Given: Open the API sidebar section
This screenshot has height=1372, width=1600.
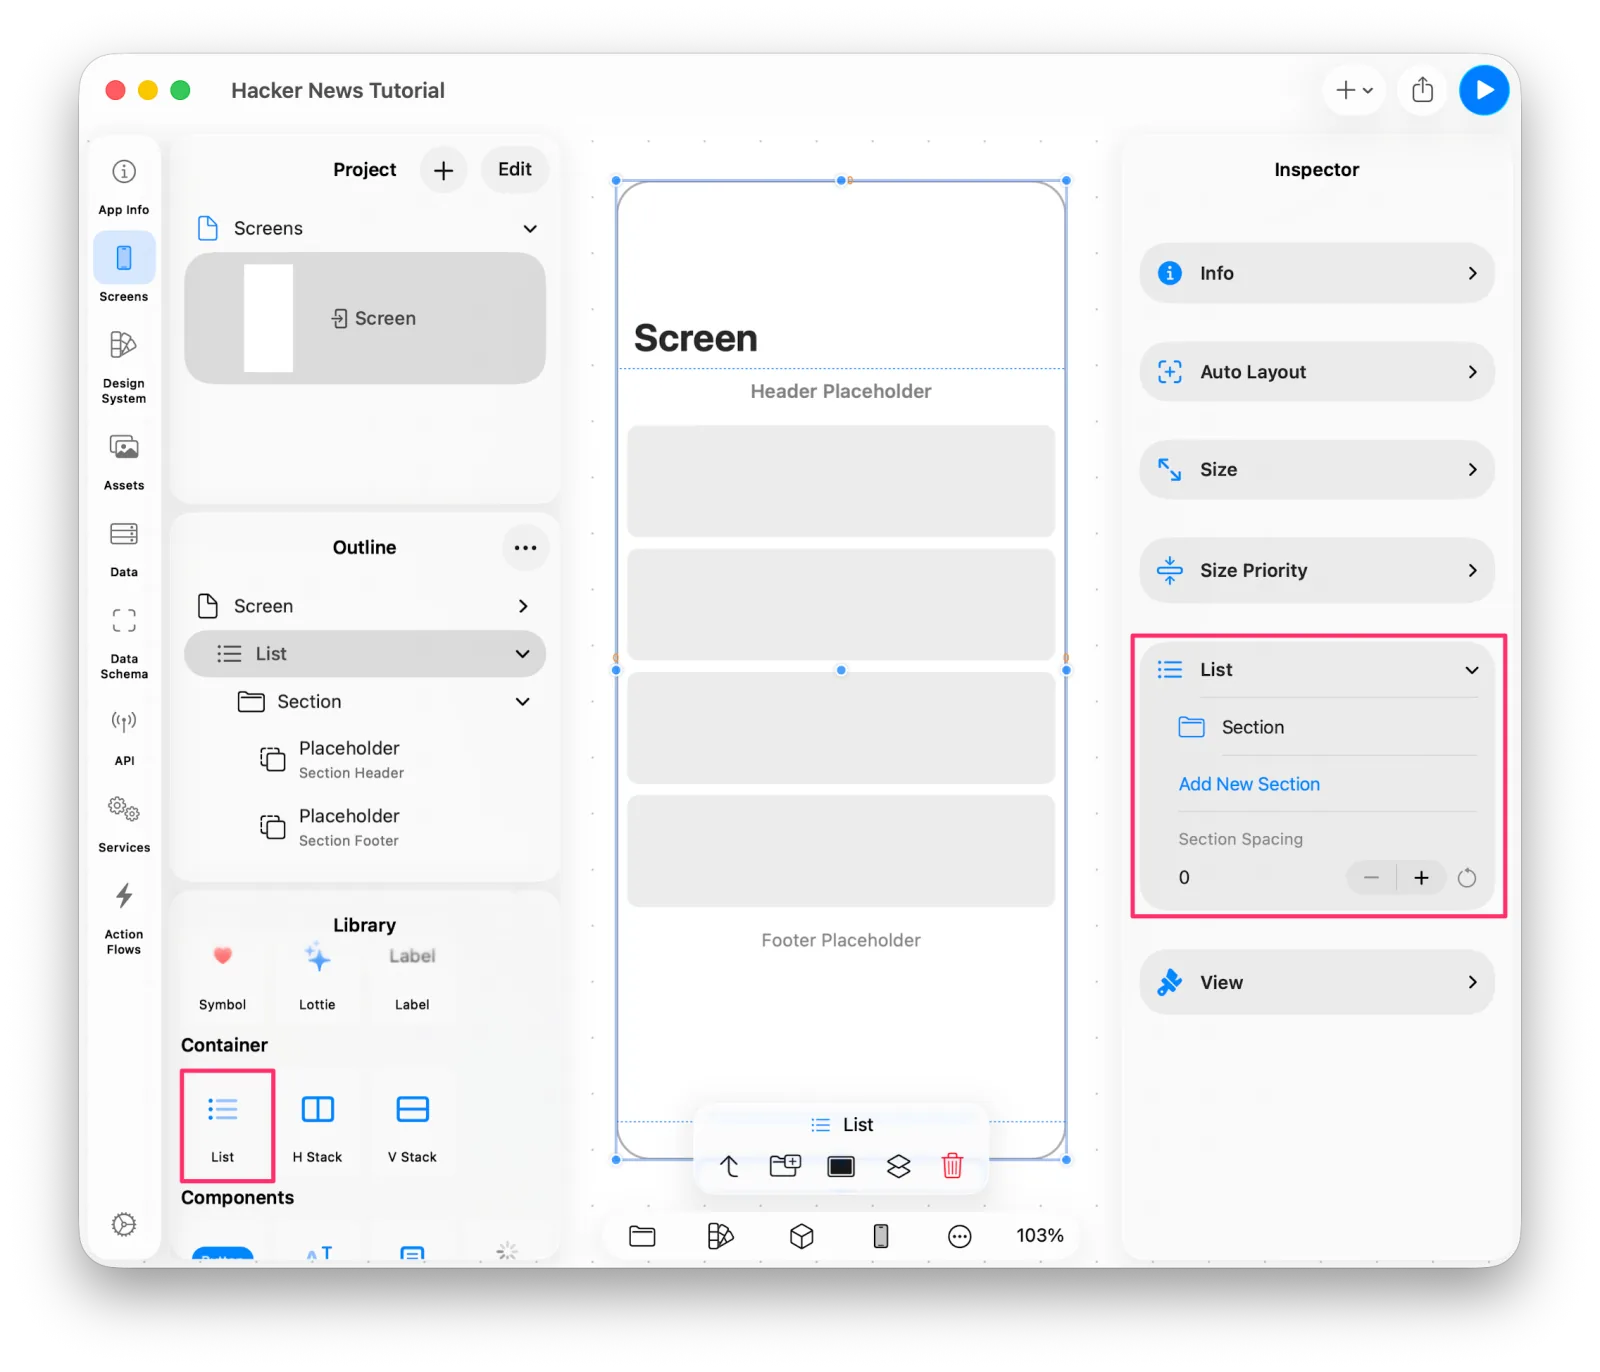Looking at the screenshot, I should pyautogui.click(x=124, y=736).
